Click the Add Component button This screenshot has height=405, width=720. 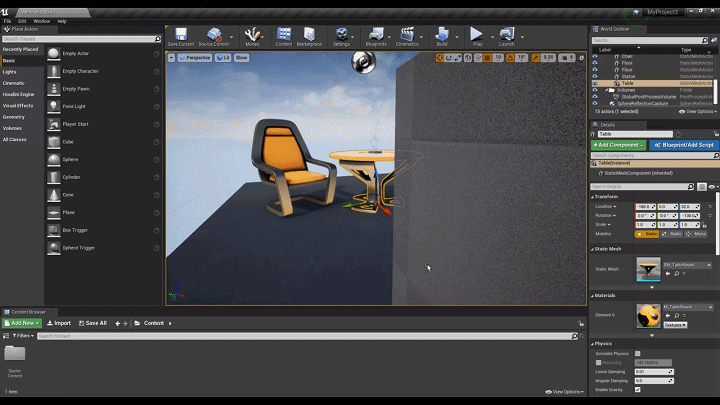(618, 145)
